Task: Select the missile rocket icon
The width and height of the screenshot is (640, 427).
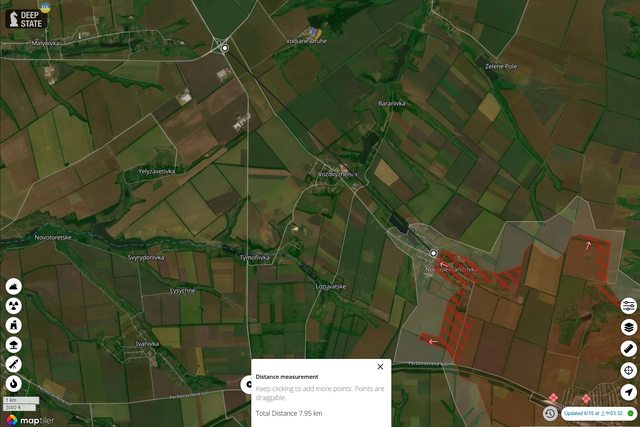Action: point(13,364)
